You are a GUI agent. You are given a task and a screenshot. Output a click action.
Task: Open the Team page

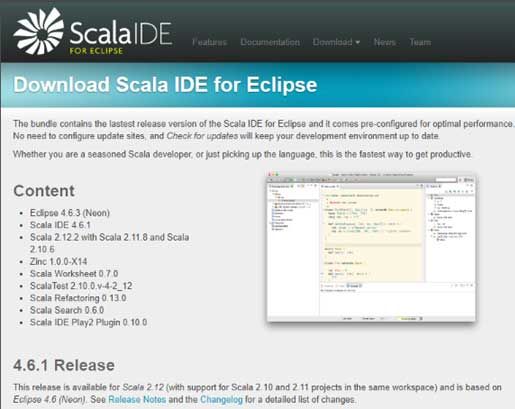[420, 42]
